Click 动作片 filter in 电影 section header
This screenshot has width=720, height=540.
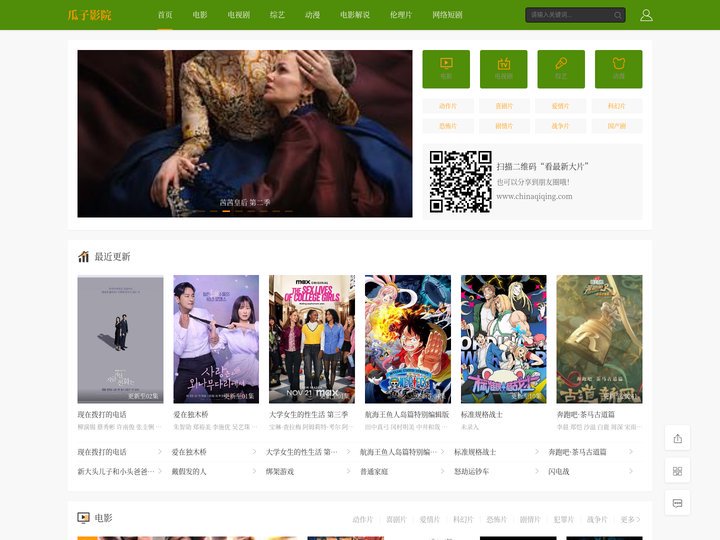click(x=363, y=519)
